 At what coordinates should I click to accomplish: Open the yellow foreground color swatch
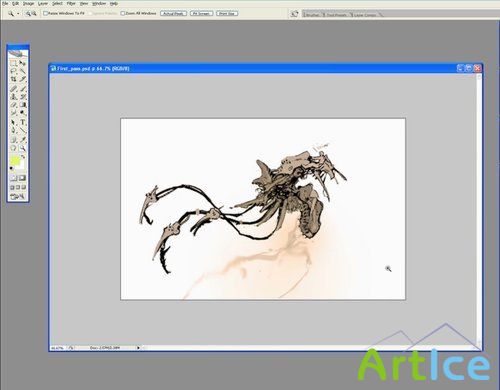click(15, 160)
